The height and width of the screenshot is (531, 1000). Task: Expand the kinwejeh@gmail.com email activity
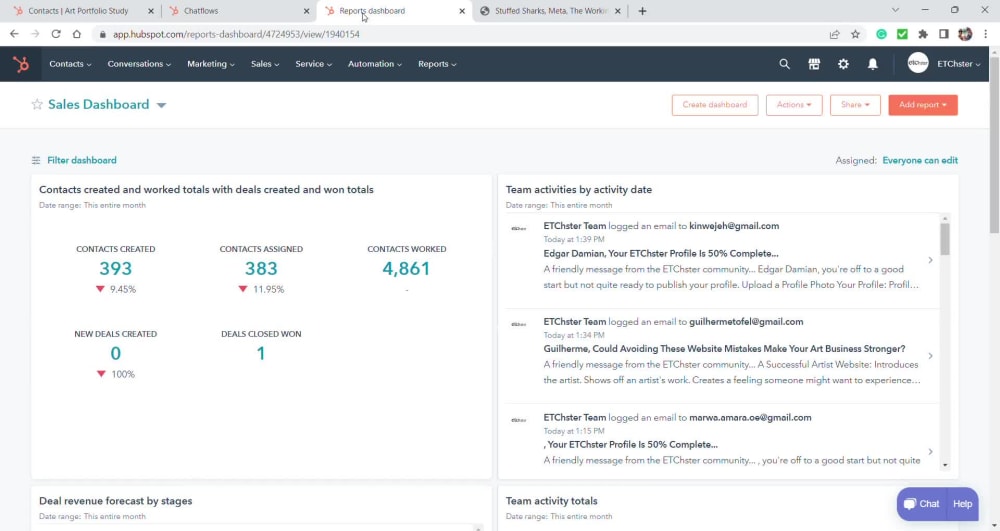930,260
